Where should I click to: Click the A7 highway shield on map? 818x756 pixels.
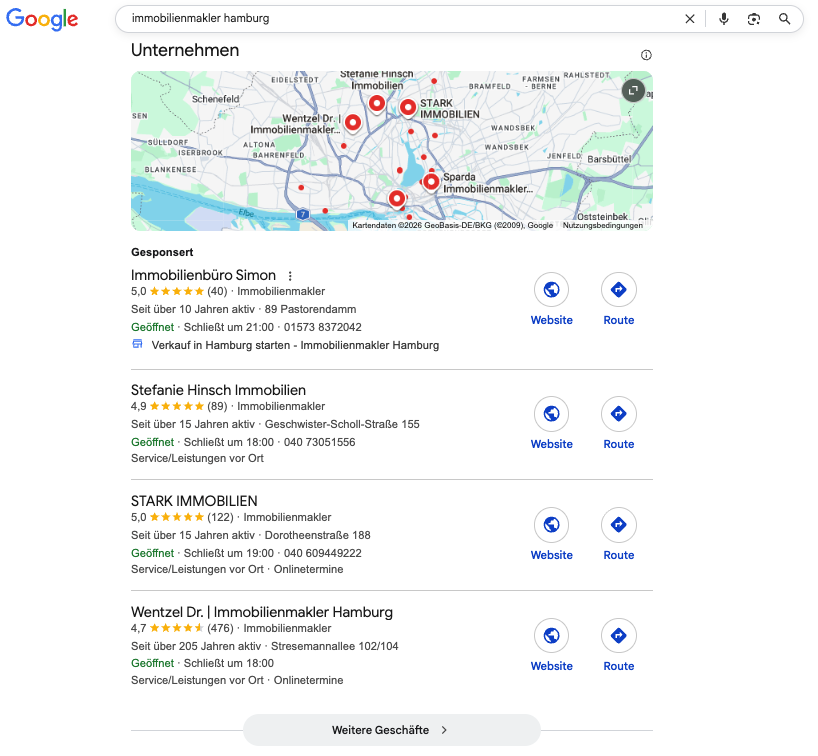point(303,214)
